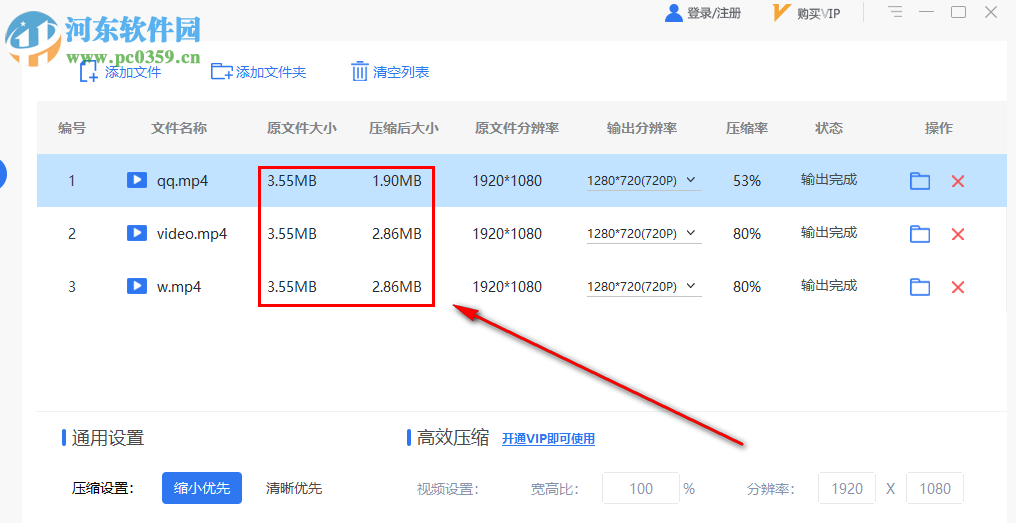Click the Buy VIP icon

(x=782, y=13)
